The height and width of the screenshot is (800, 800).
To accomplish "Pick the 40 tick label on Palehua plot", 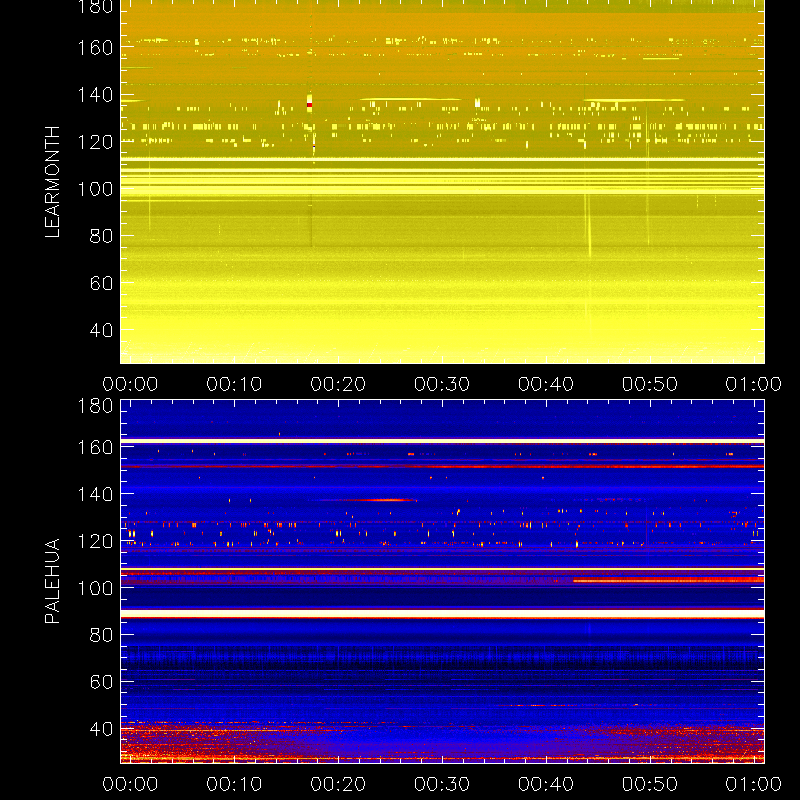I will (x=102, y=729).
